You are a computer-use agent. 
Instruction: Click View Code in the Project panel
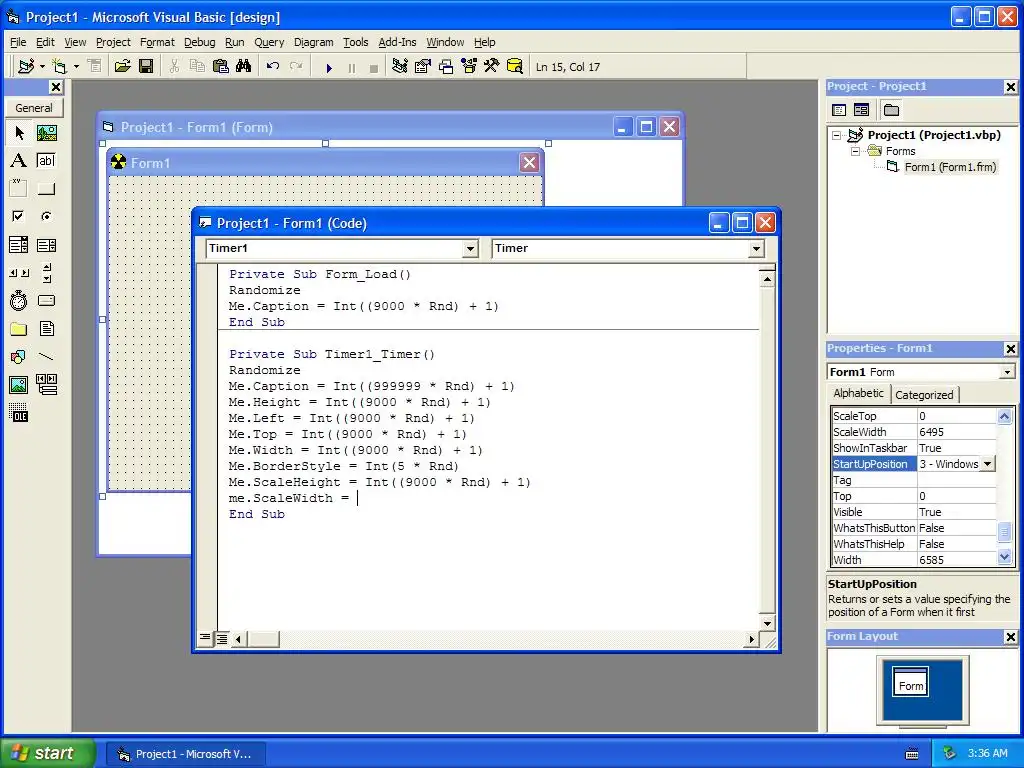pos(839,110)
